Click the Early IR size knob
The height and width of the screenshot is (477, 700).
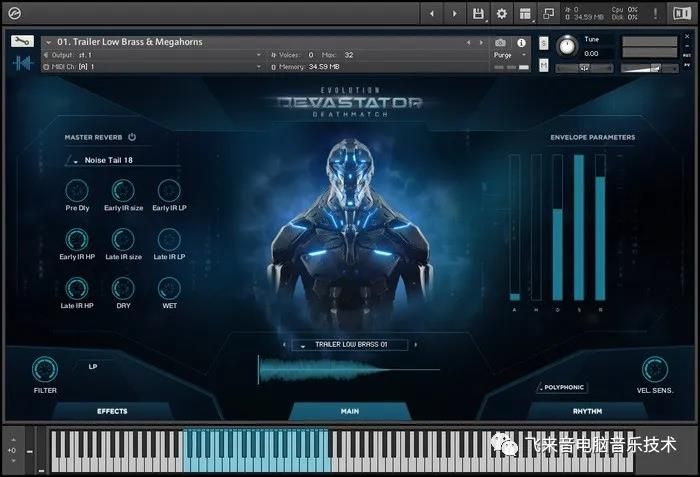pyautogui.click(x=123, y=191)
